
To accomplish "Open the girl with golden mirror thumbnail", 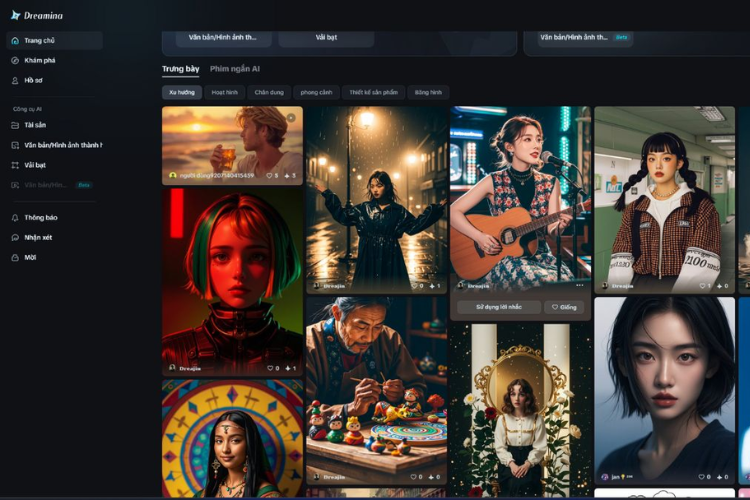I will 520,411.
